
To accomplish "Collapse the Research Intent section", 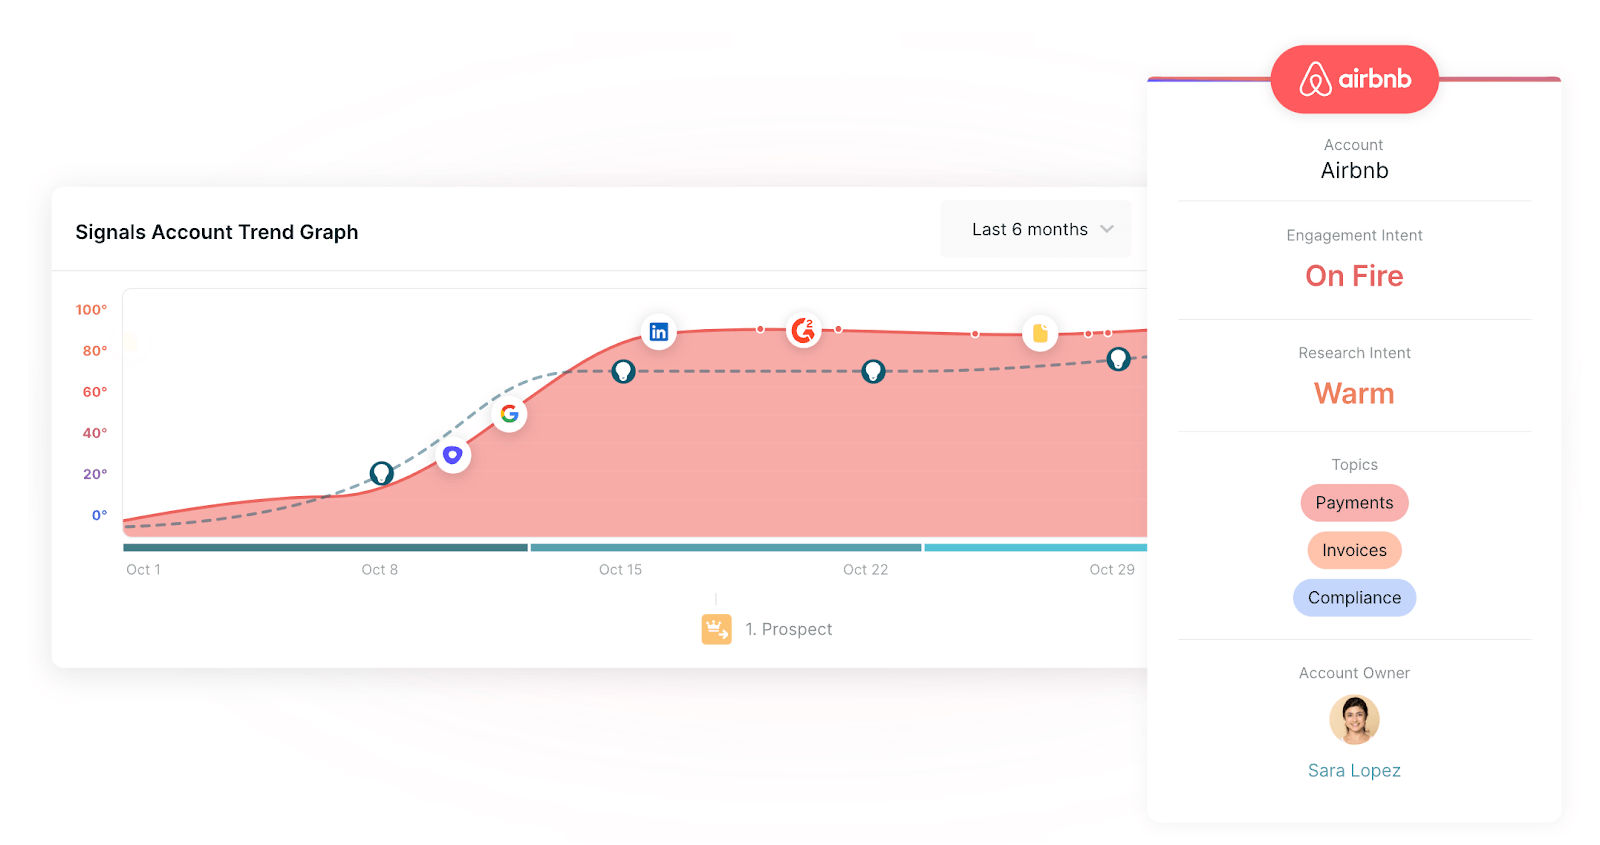I will tap(1354, 352).
